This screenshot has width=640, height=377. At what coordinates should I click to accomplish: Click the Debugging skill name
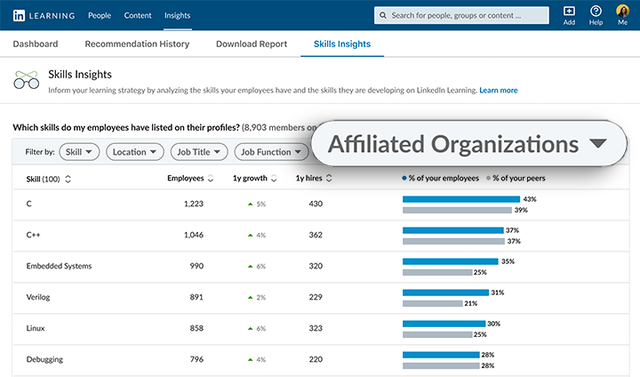point(44,359)
